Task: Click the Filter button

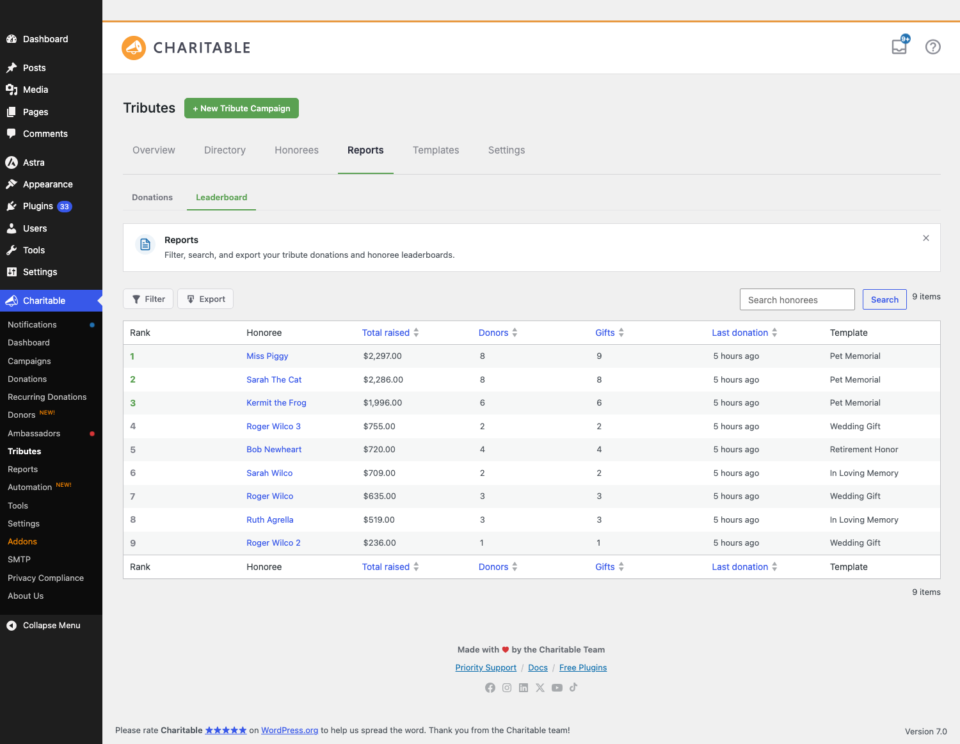Action: coord(148,299)
